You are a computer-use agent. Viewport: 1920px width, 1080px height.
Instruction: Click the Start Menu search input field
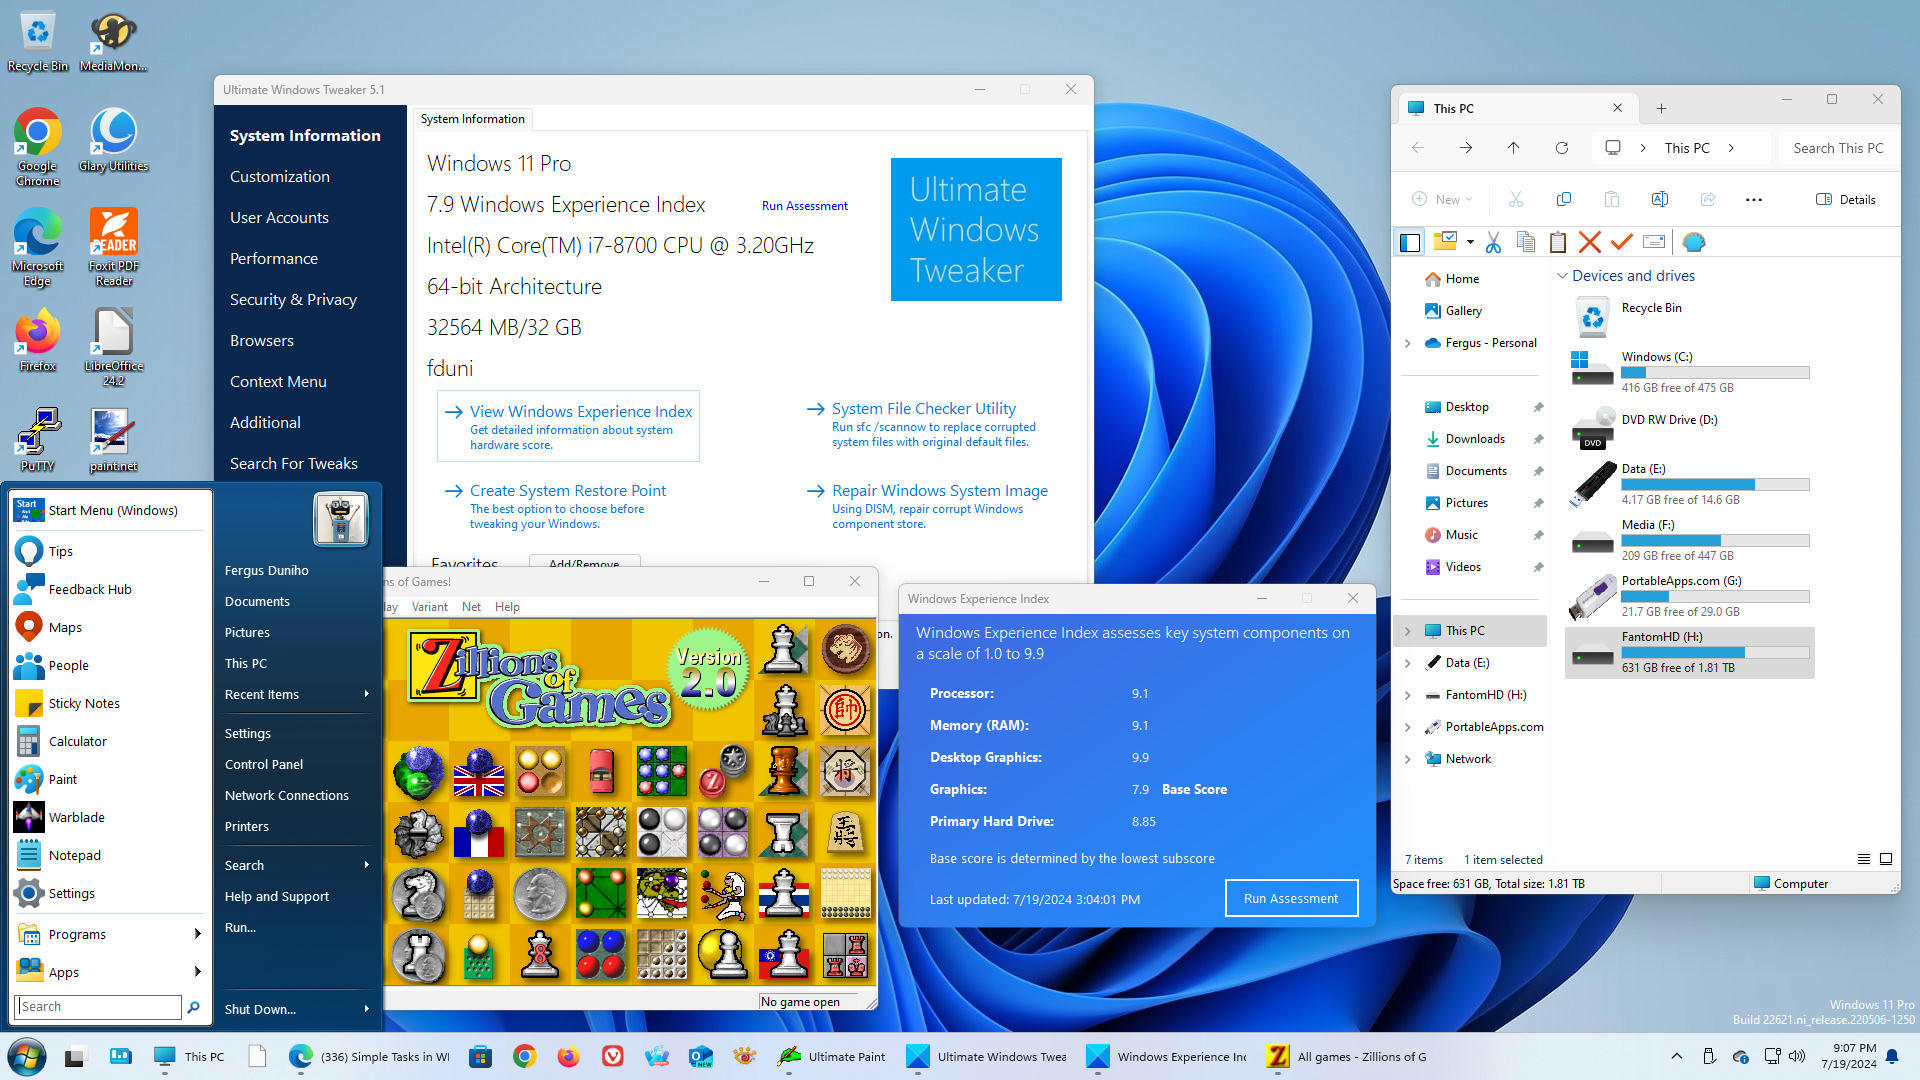[x=98, y=1007]
